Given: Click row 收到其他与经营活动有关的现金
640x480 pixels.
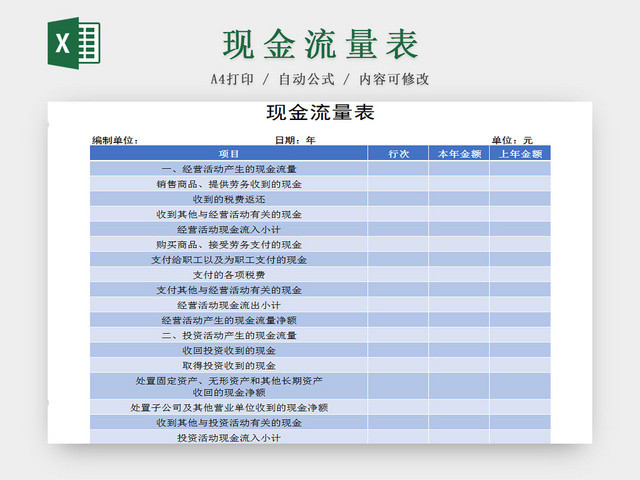Looking at the screenshot, I should pos(320,214).
